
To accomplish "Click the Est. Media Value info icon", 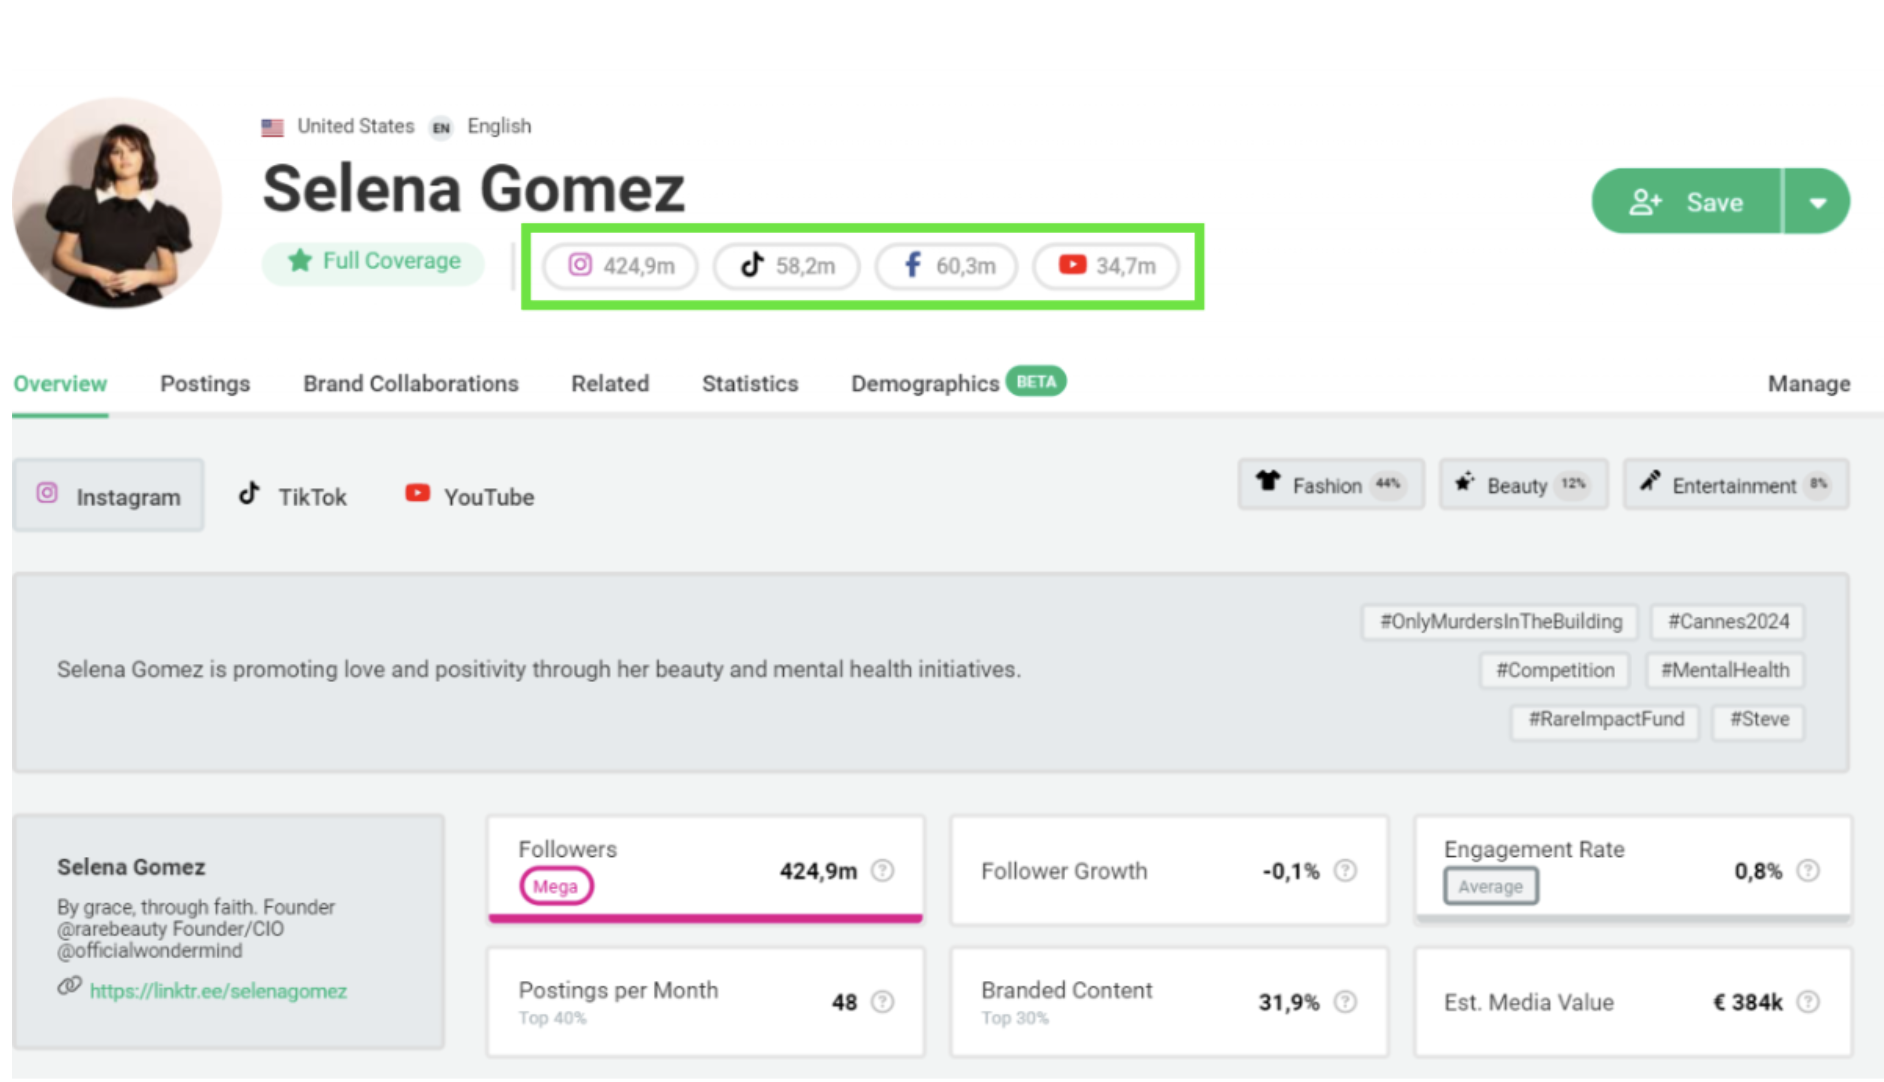I will (1808, 1002).
